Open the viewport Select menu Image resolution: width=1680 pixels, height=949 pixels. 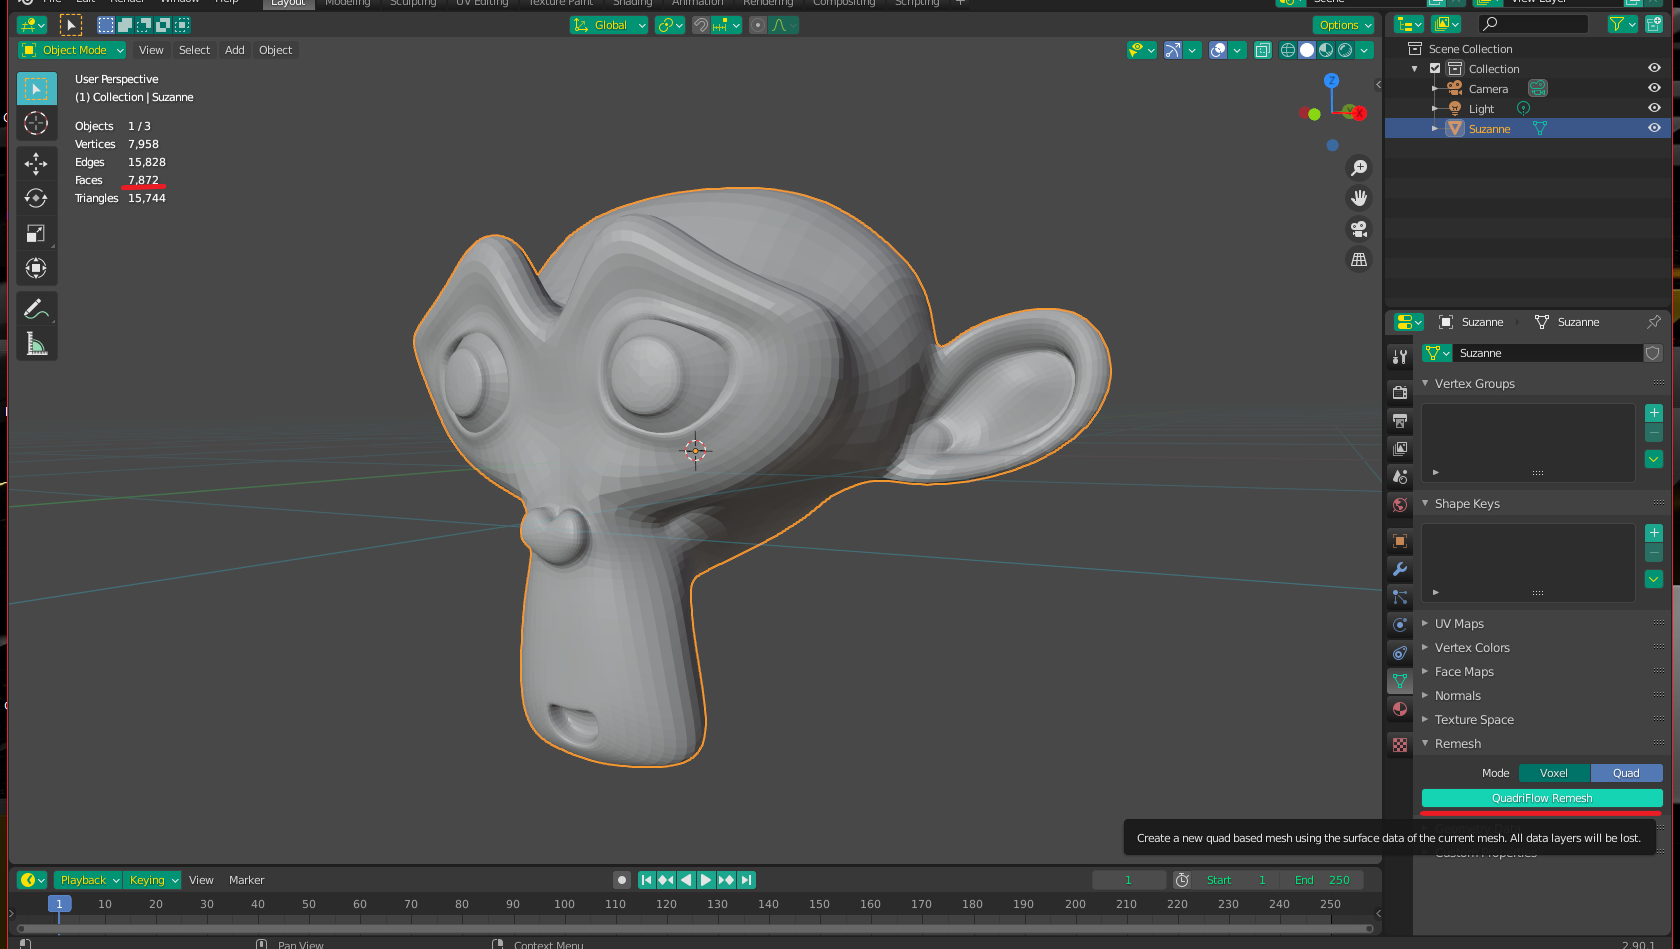(x=194, y=50)
